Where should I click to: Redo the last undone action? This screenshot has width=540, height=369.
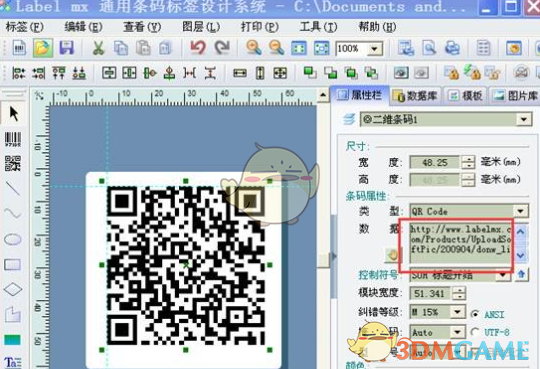coord(222,48)
